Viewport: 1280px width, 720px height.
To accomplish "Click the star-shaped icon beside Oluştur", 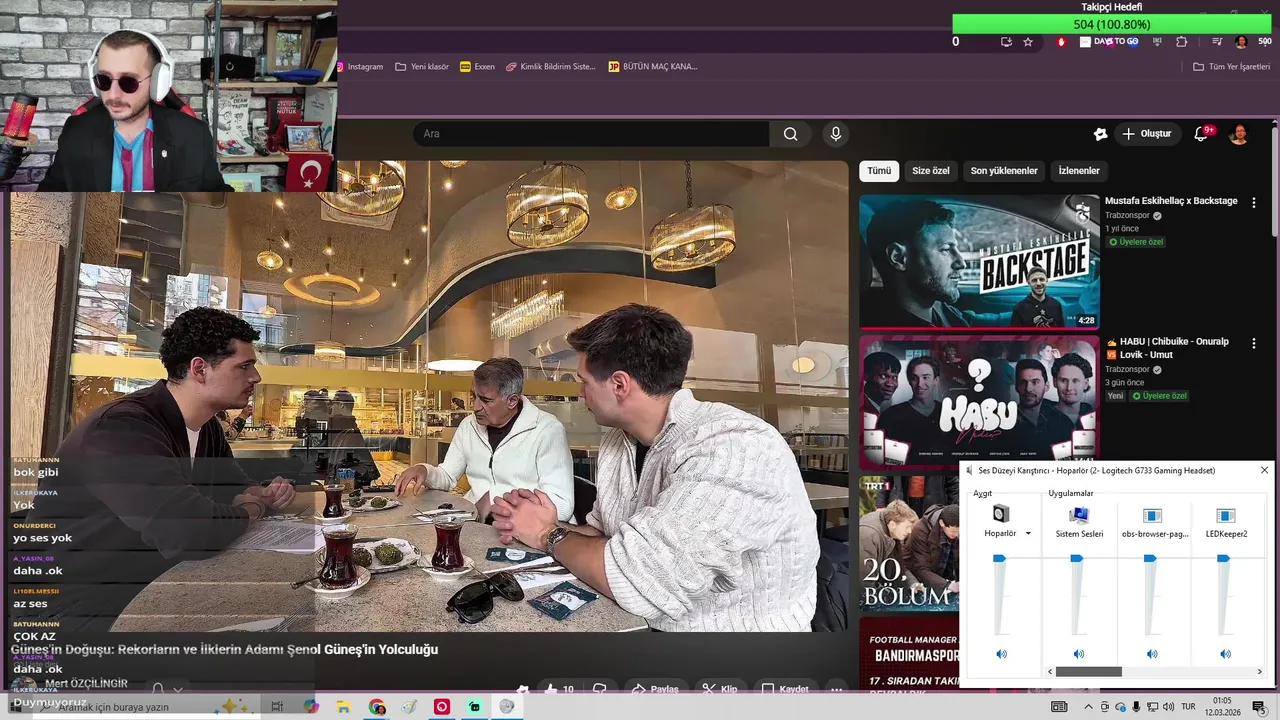I will [x=1100, y=134].
